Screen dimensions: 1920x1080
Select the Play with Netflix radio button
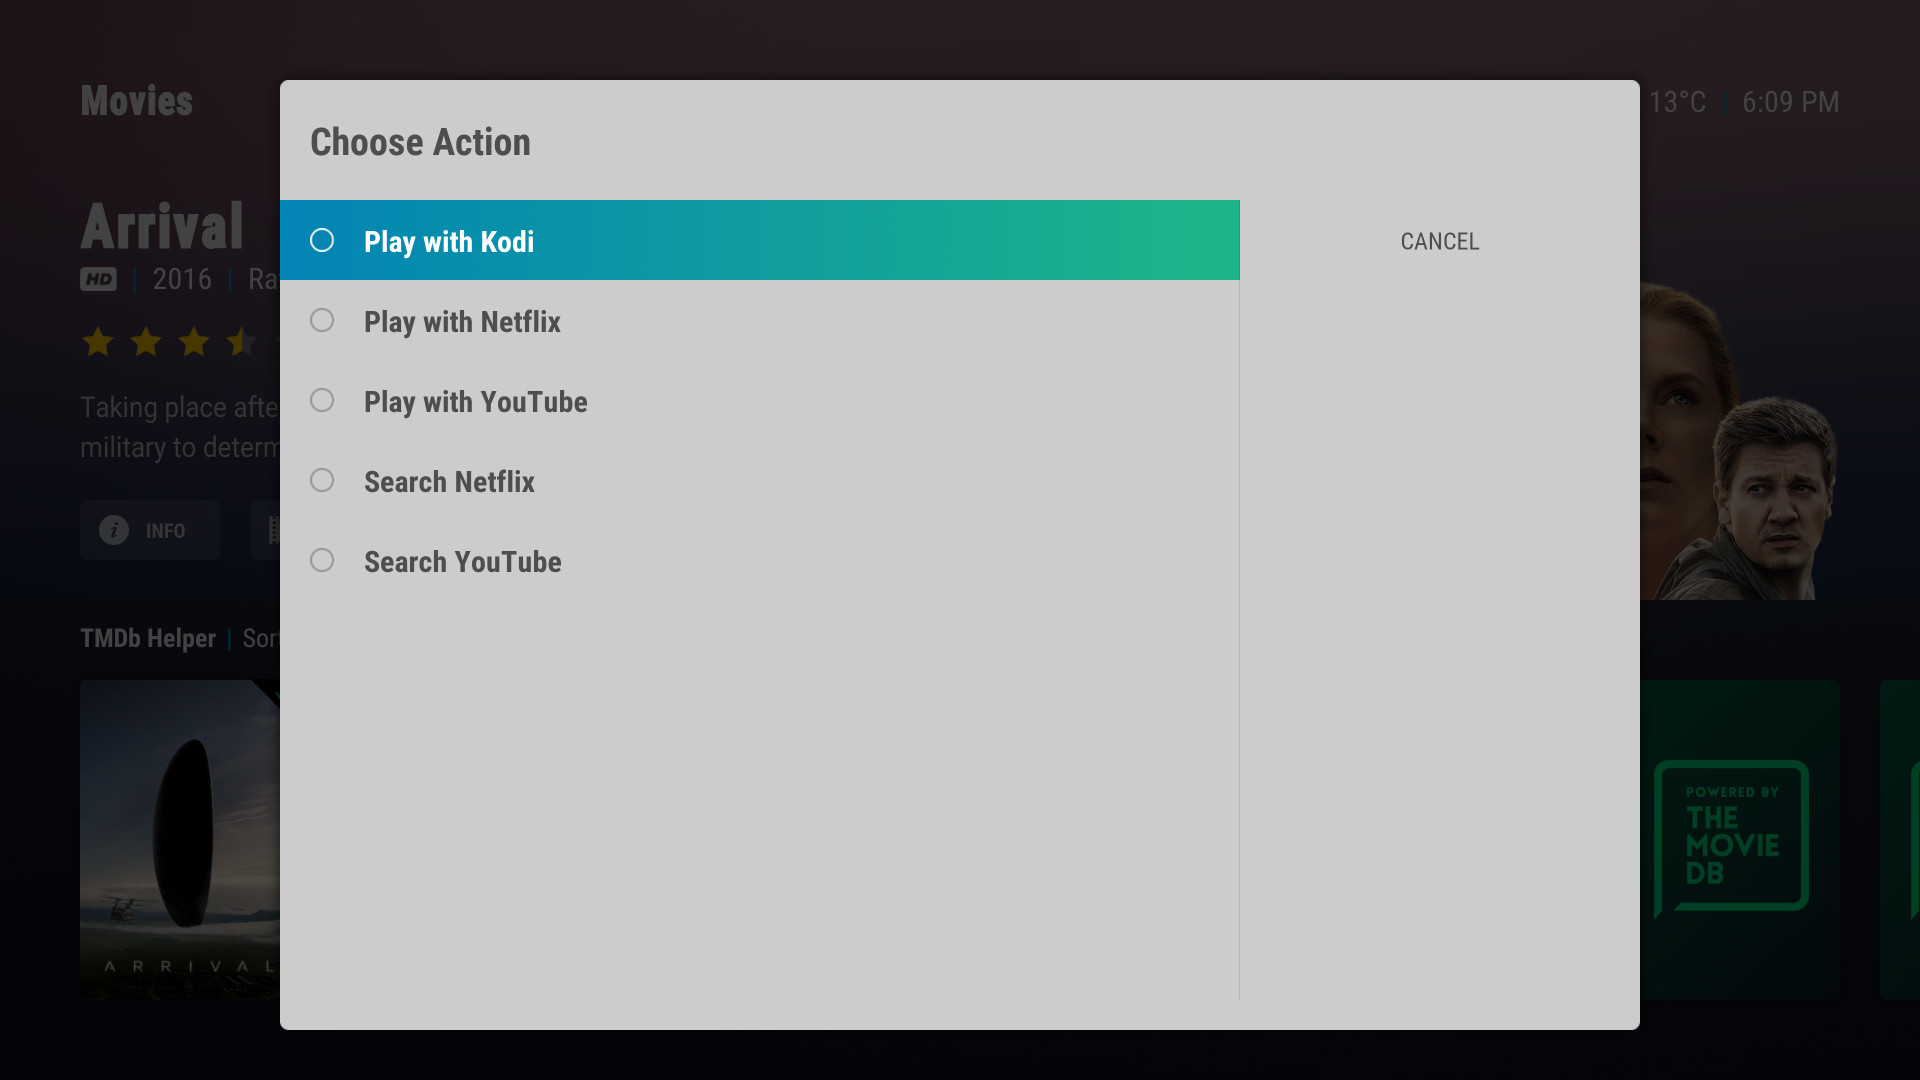tap(322, 320)
